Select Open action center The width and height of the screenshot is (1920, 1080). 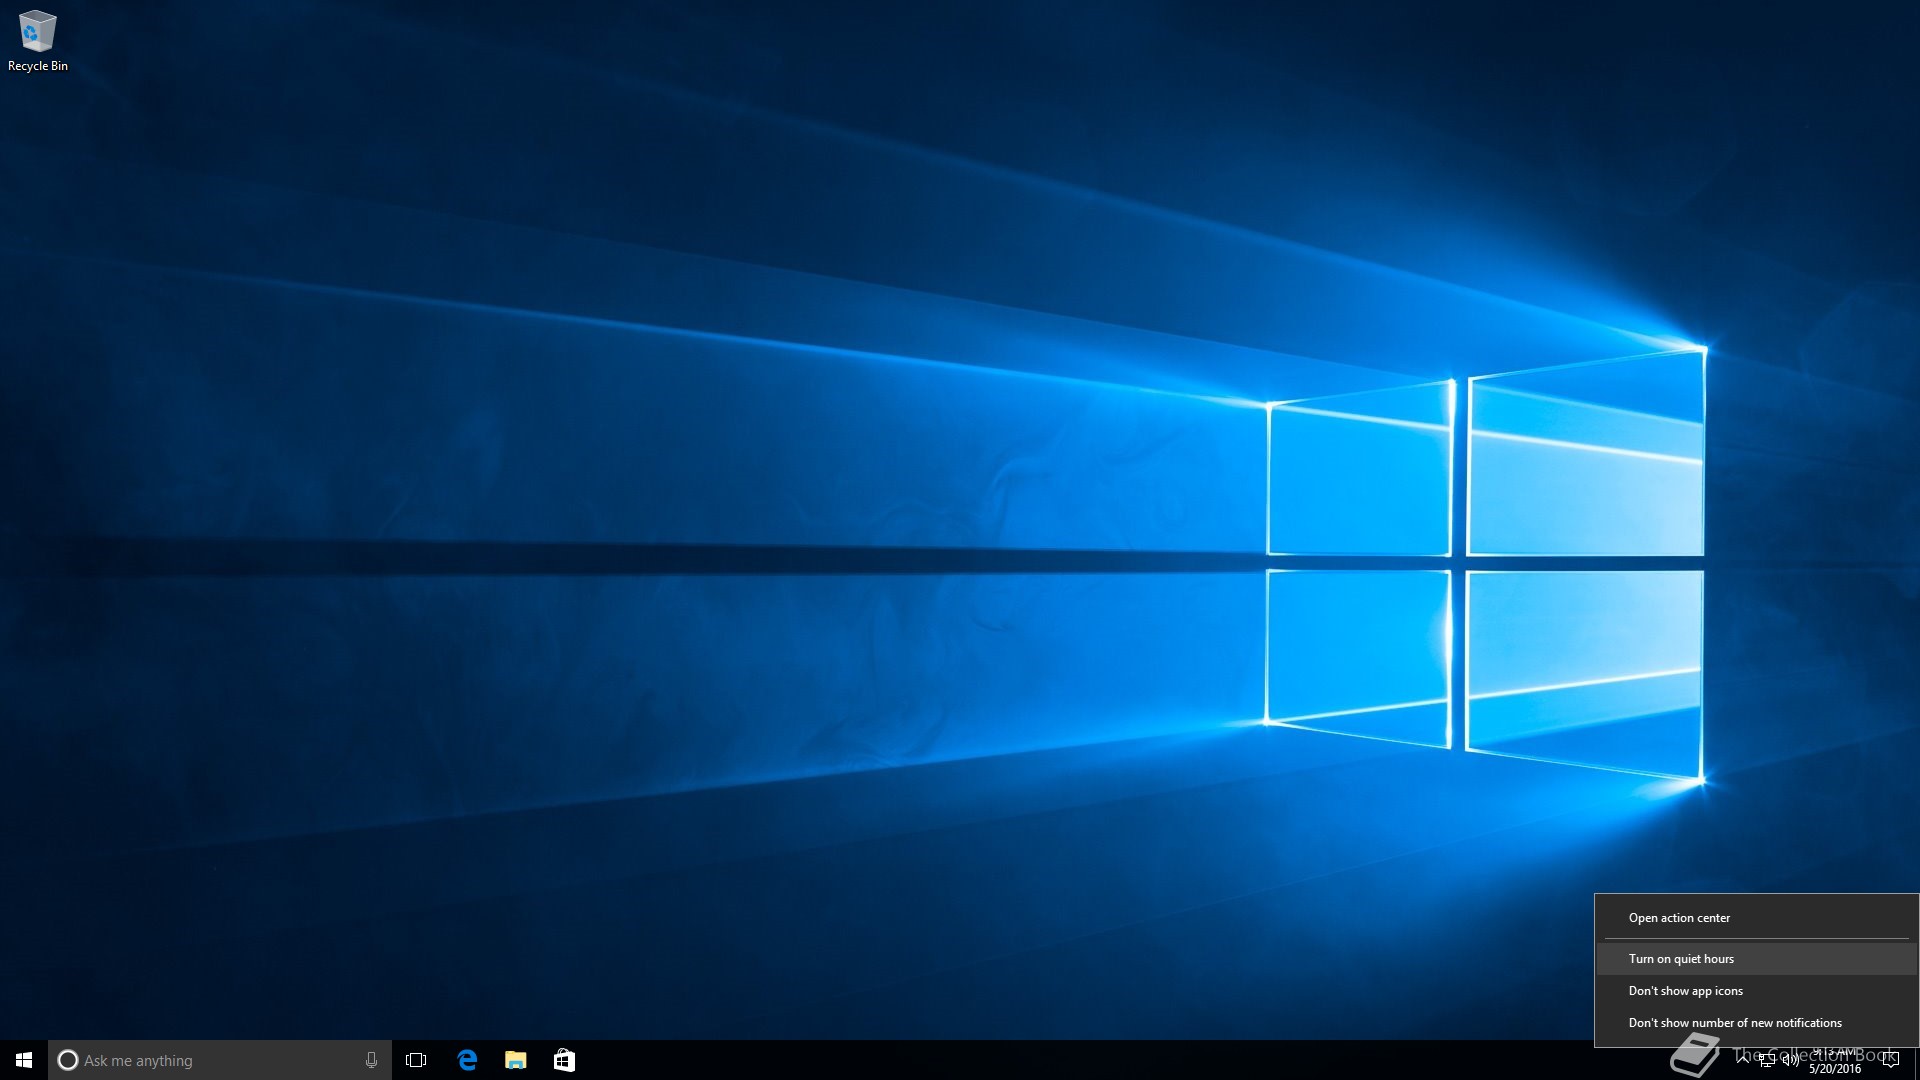pos(1756,918)
